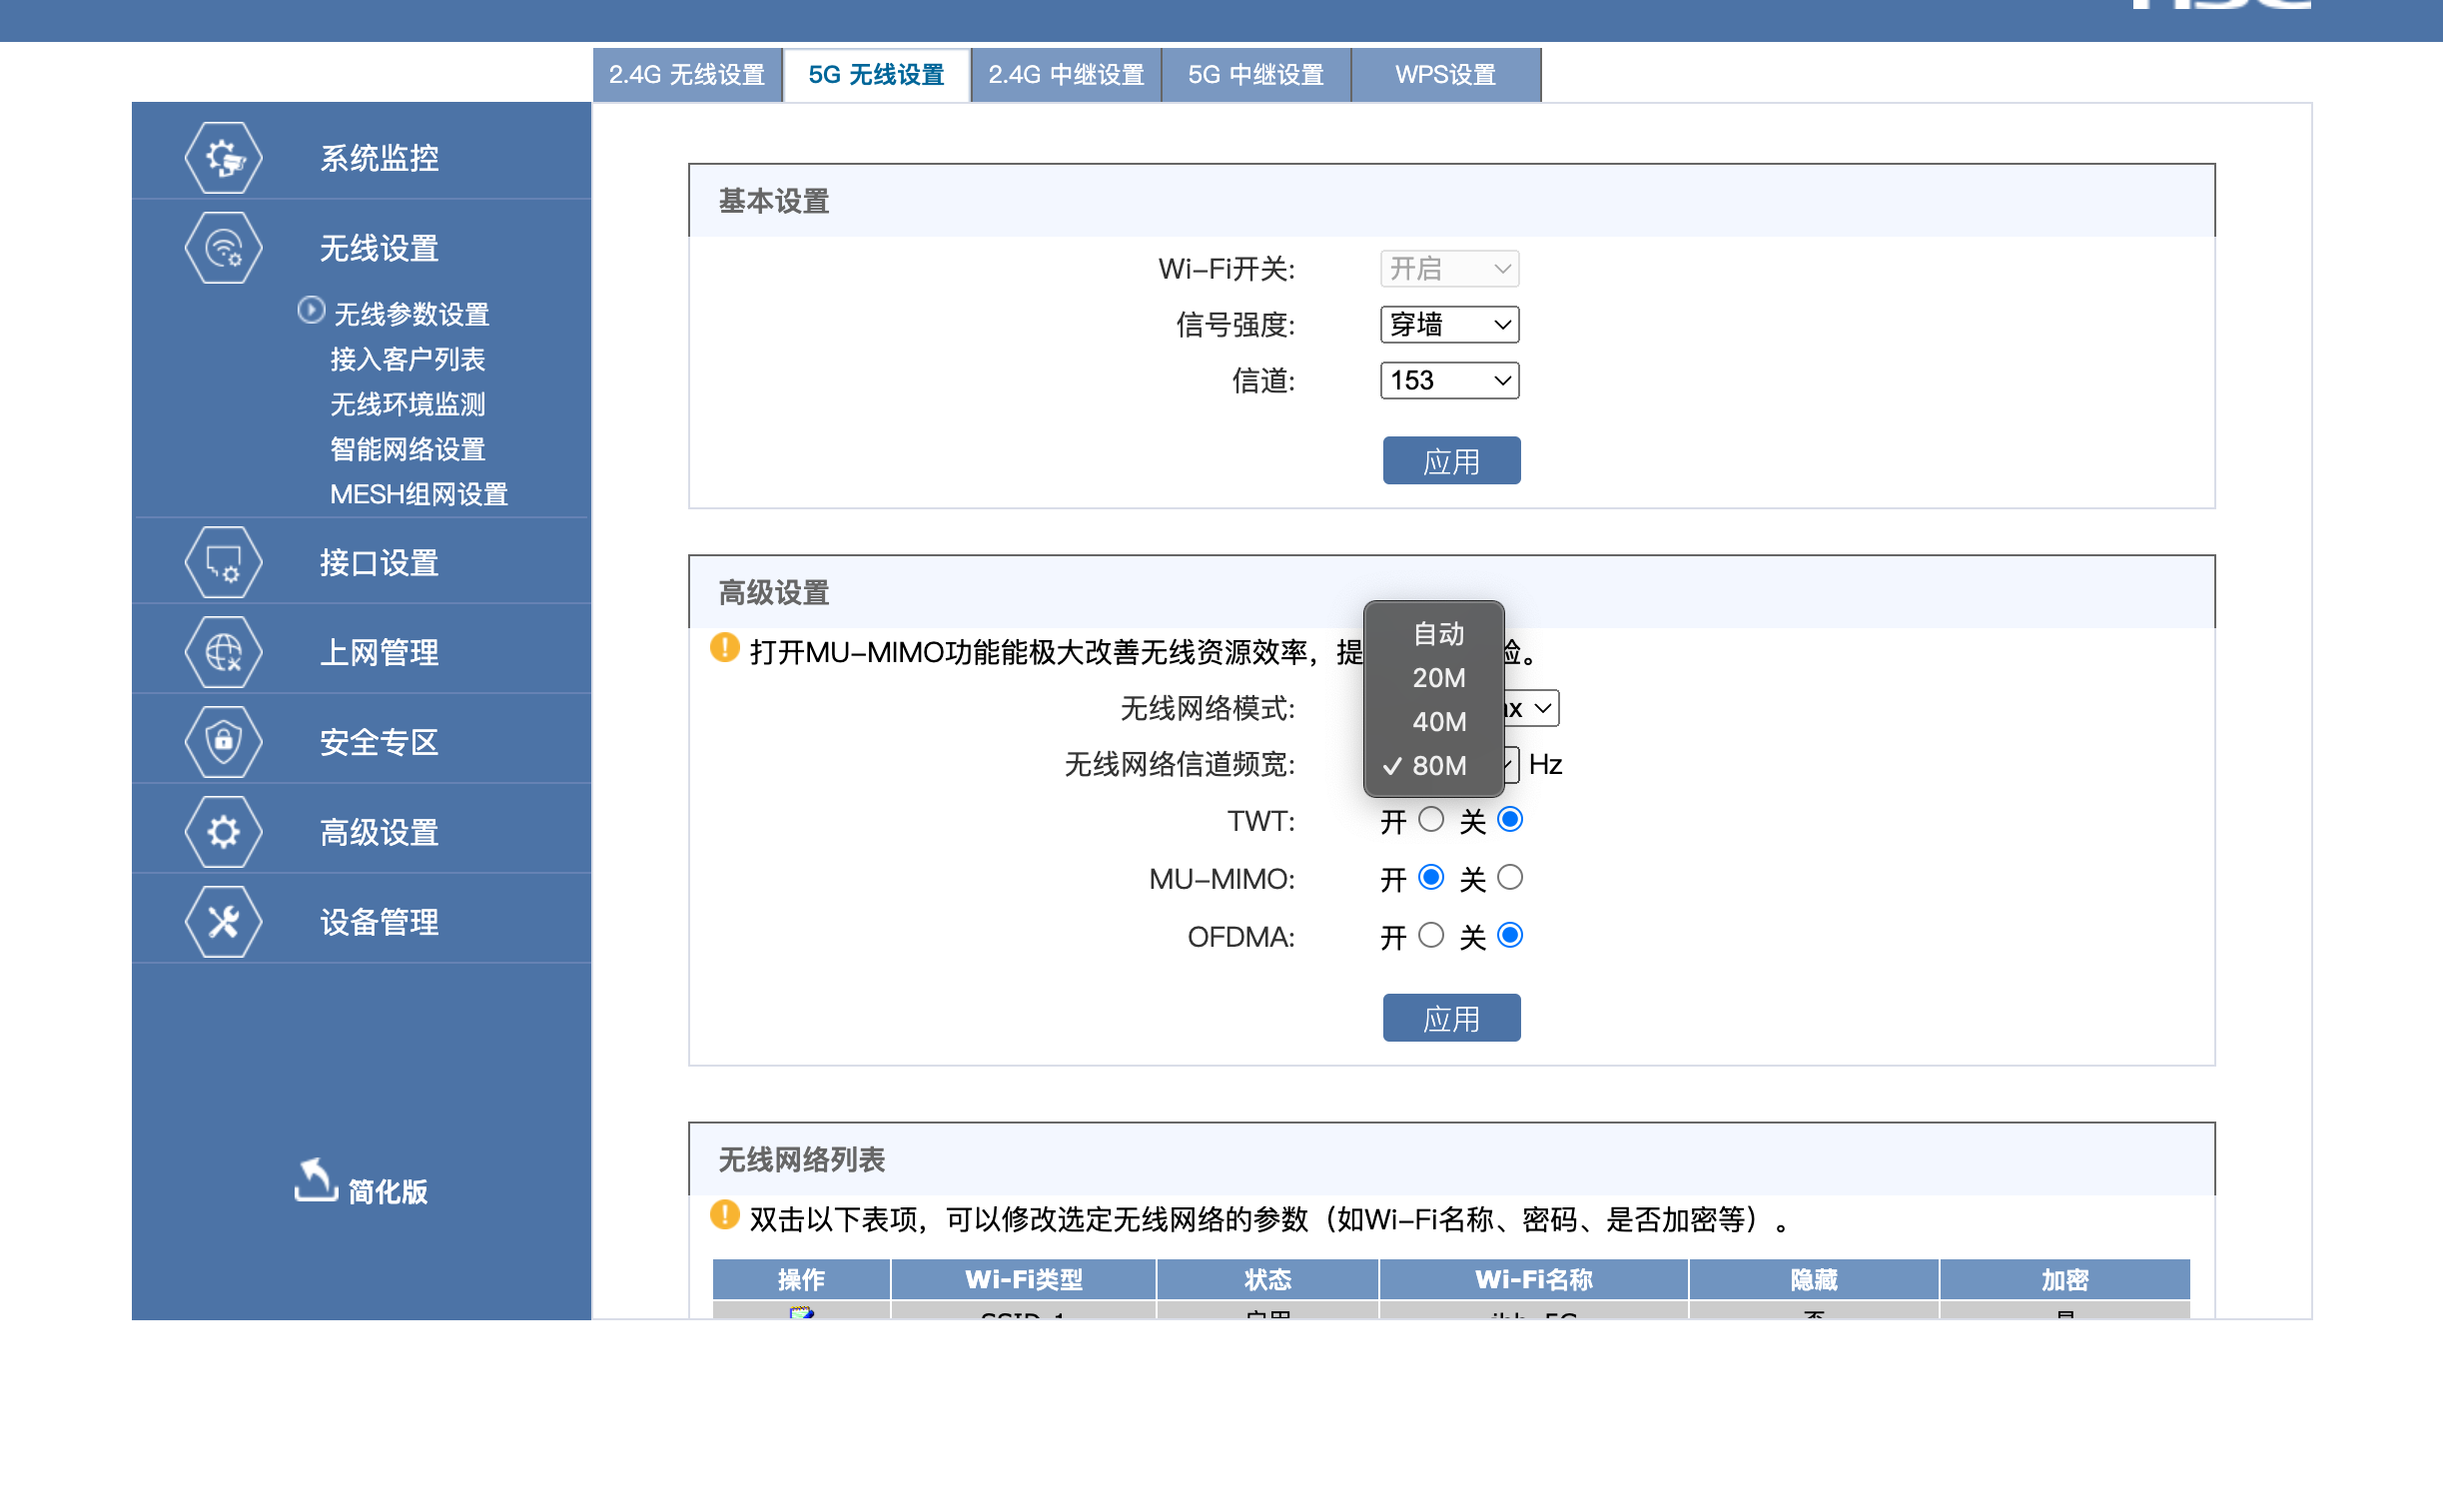Click the 上网管理 globe icon

tap(223, 653)
